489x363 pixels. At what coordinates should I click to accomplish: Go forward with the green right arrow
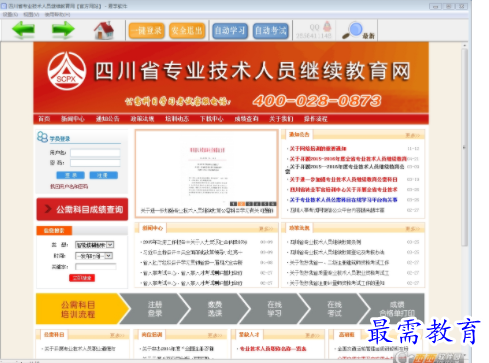tap(63, 30)
